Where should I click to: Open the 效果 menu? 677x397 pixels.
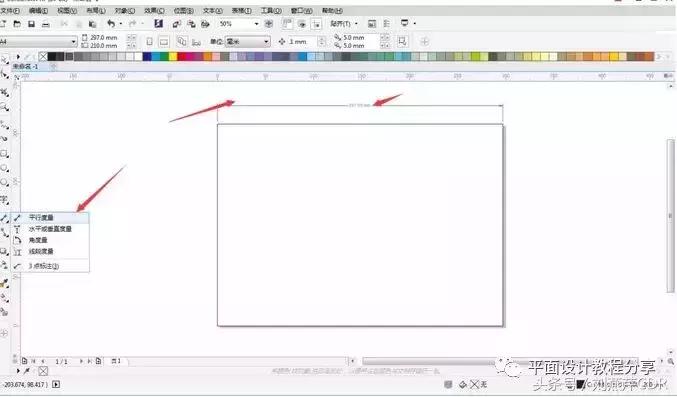(154, 10)
